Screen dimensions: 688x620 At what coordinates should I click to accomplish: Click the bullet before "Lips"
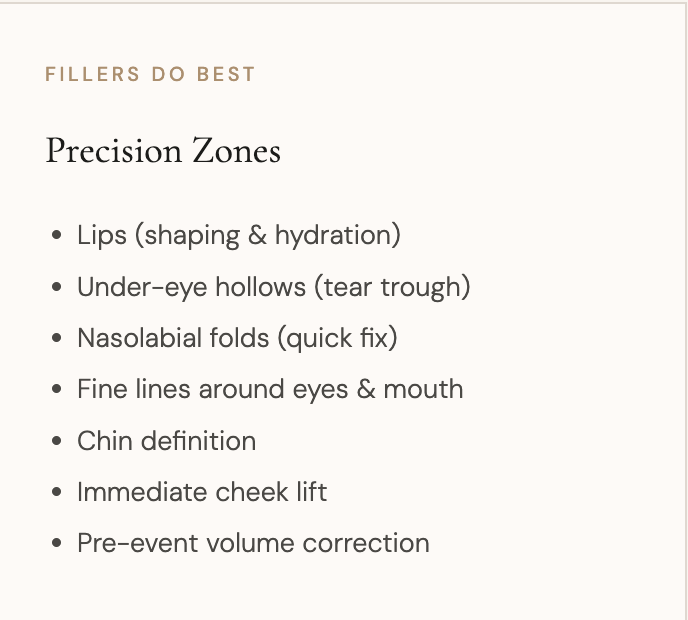tap(57, 237)
